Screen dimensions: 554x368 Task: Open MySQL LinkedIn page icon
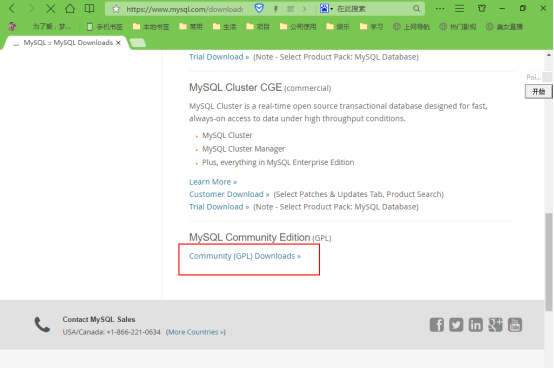[476, 325]
